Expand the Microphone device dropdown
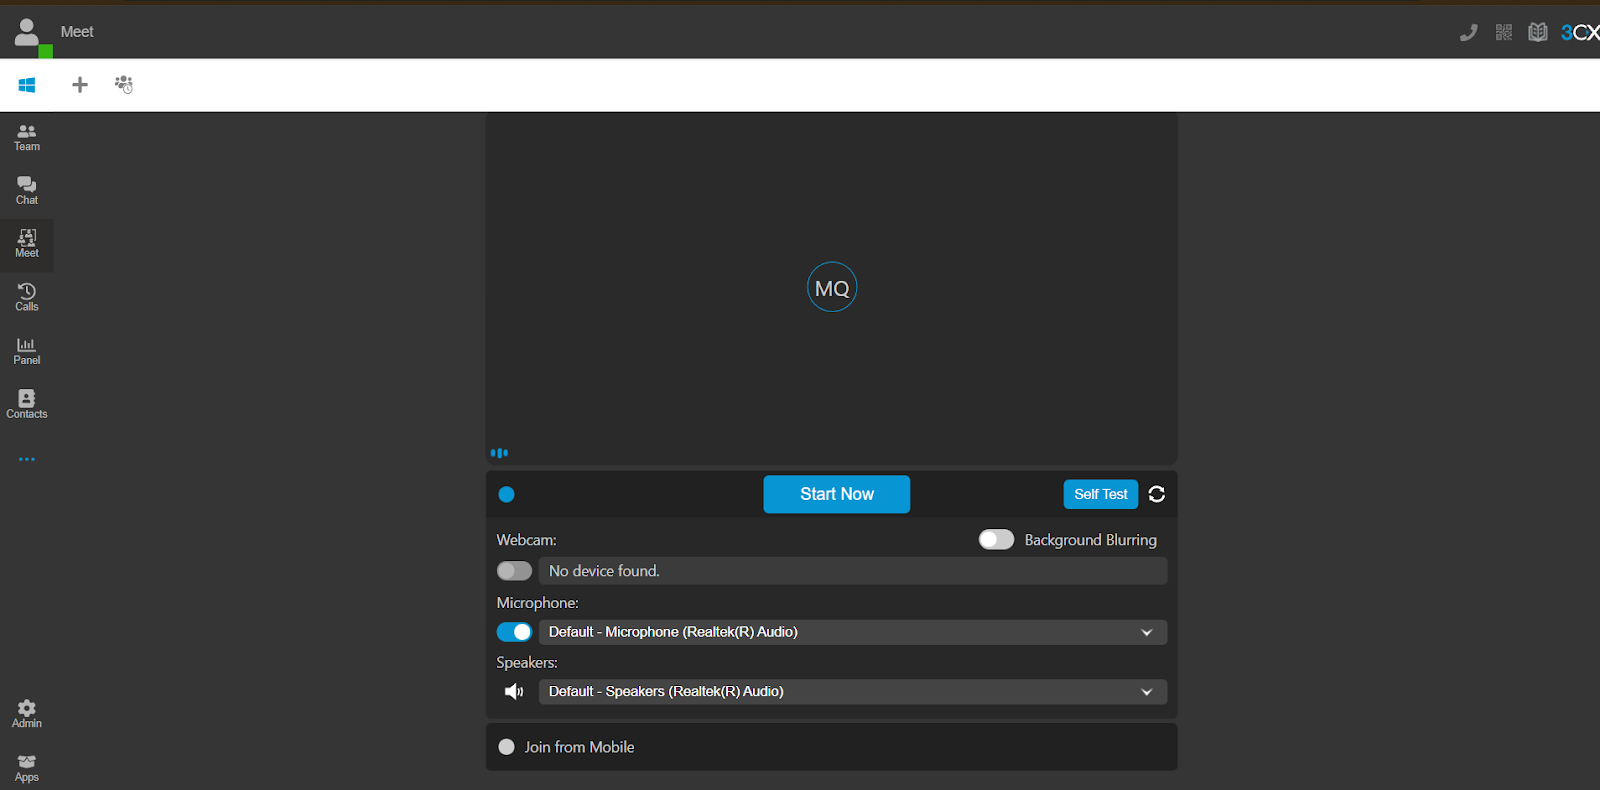The image size is (1600, 790). 1146,632
